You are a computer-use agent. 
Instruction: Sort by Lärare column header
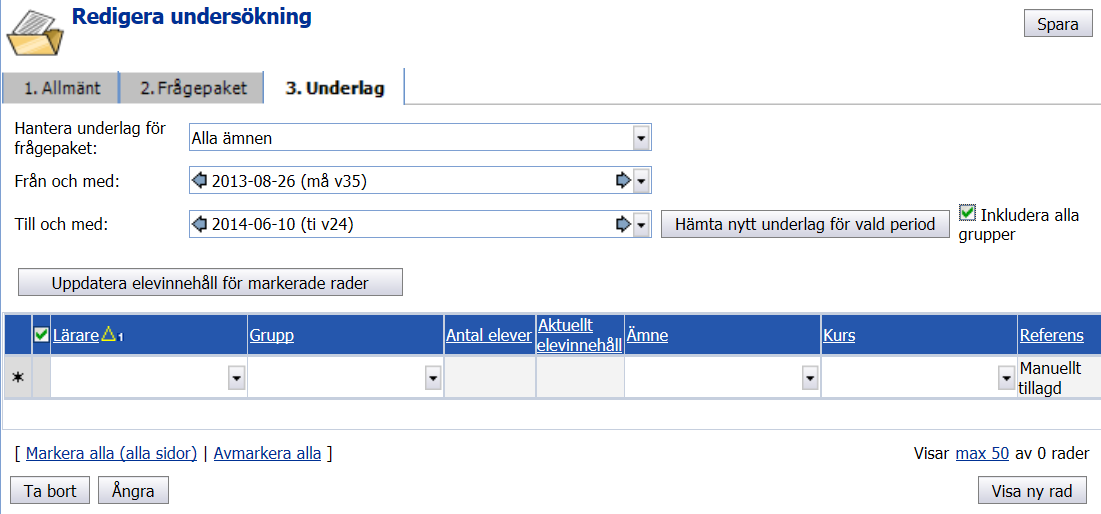(76, 336)
